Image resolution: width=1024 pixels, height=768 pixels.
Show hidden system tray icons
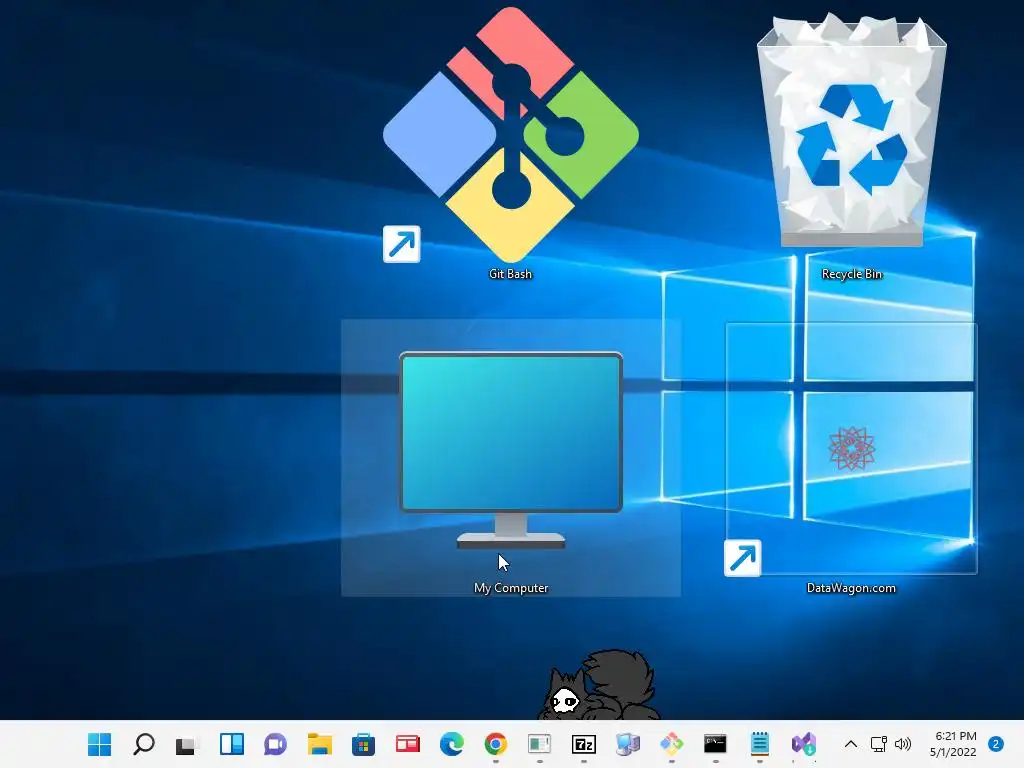(850, 744)
